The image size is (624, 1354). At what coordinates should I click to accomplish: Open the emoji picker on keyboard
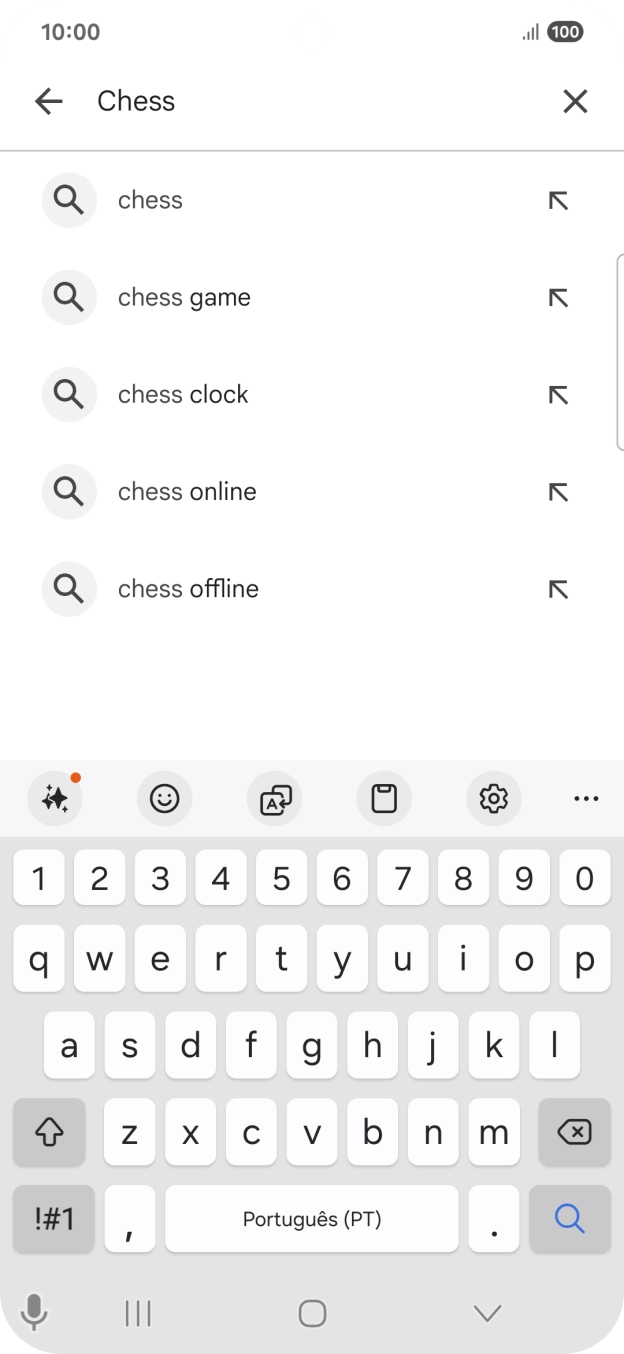[x=164, y=798]
